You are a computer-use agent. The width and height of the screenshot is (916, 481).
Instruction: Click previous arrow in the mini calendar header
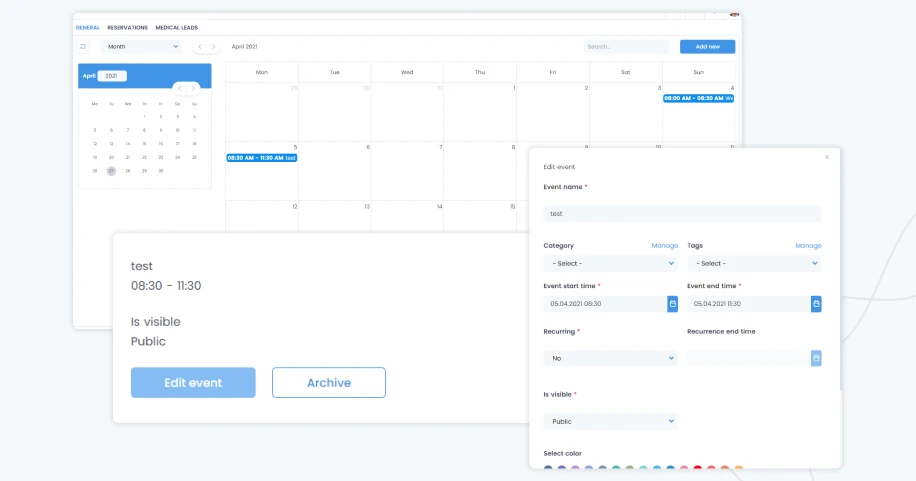tap(180, 88)
